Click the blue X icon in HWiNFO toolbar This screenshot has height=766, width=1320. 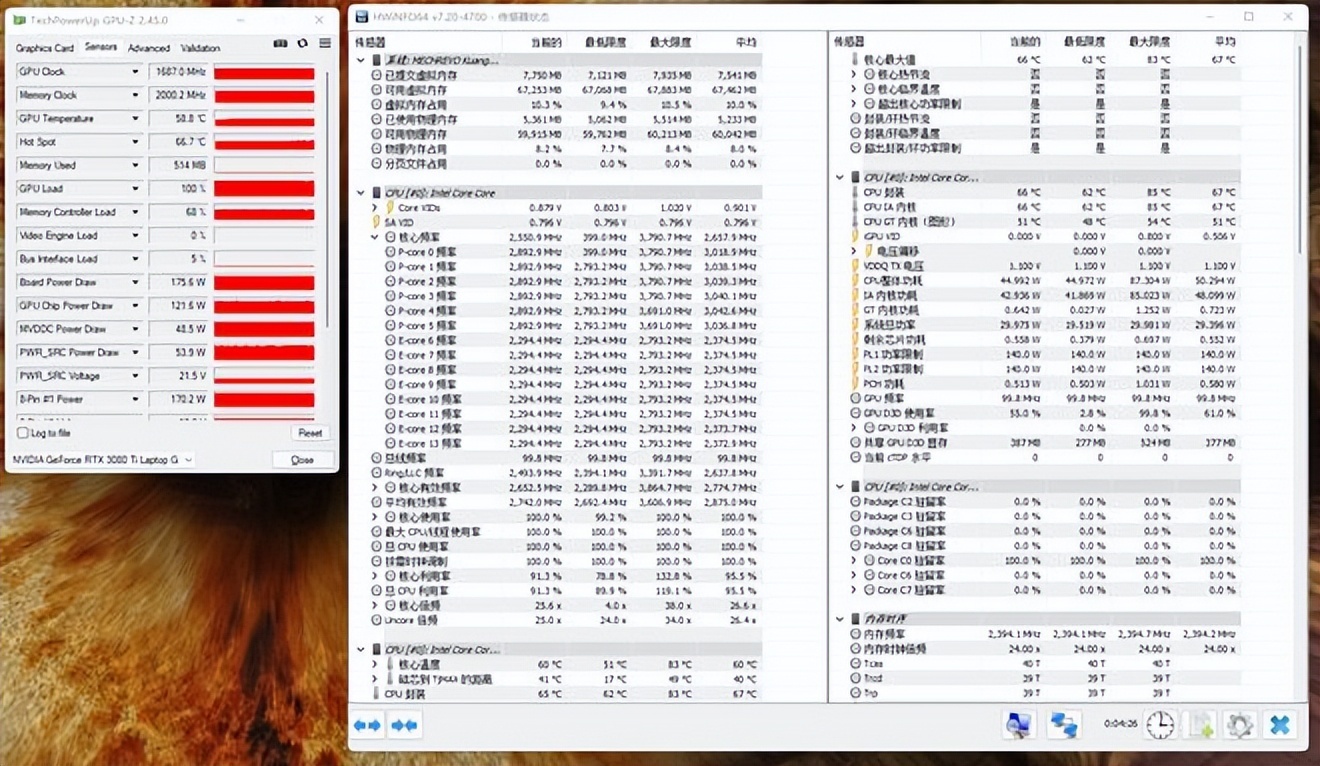[x=1280, y=725]
